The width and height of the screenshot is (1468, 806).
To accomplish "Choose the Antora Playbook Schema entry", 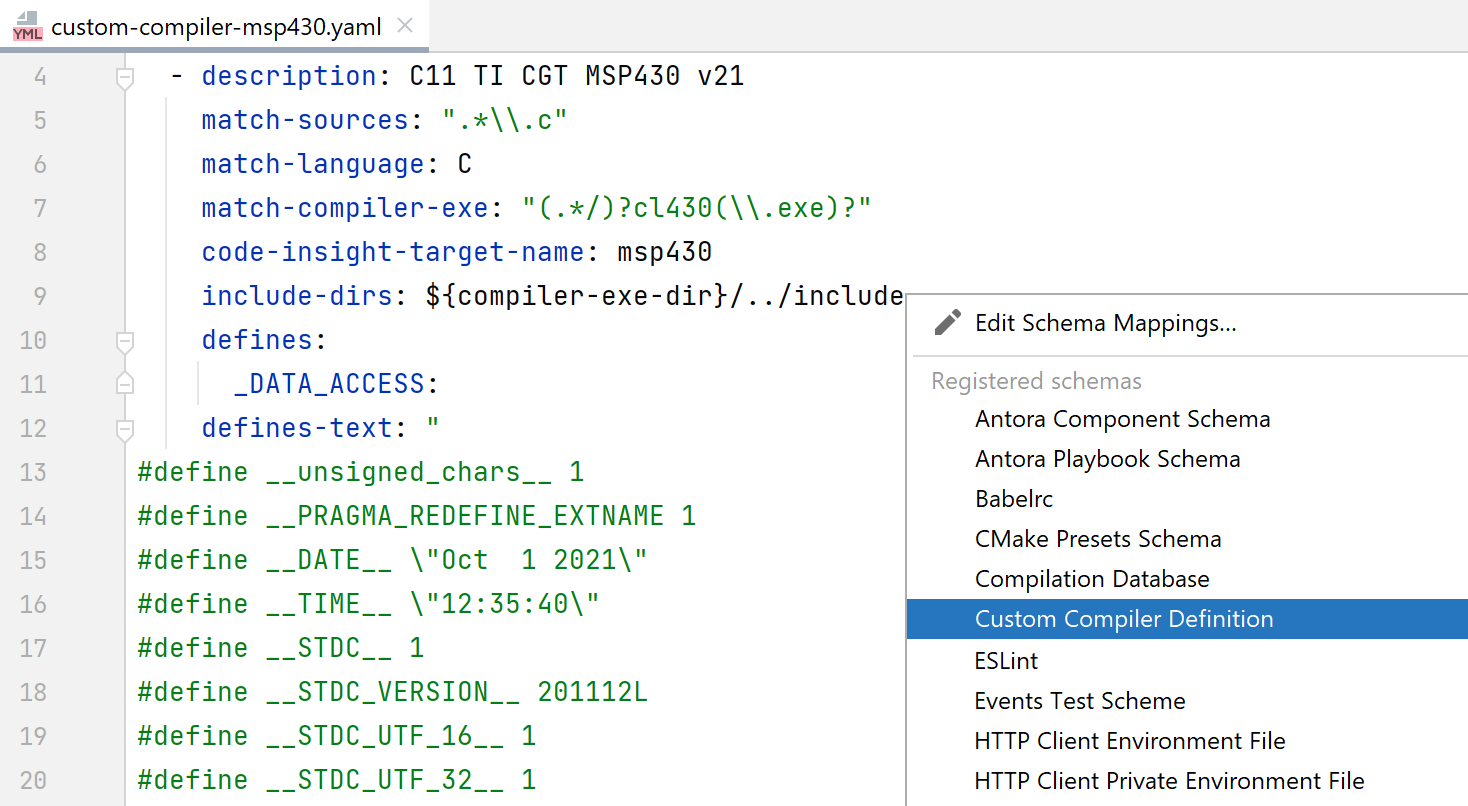I will 1107,458.
